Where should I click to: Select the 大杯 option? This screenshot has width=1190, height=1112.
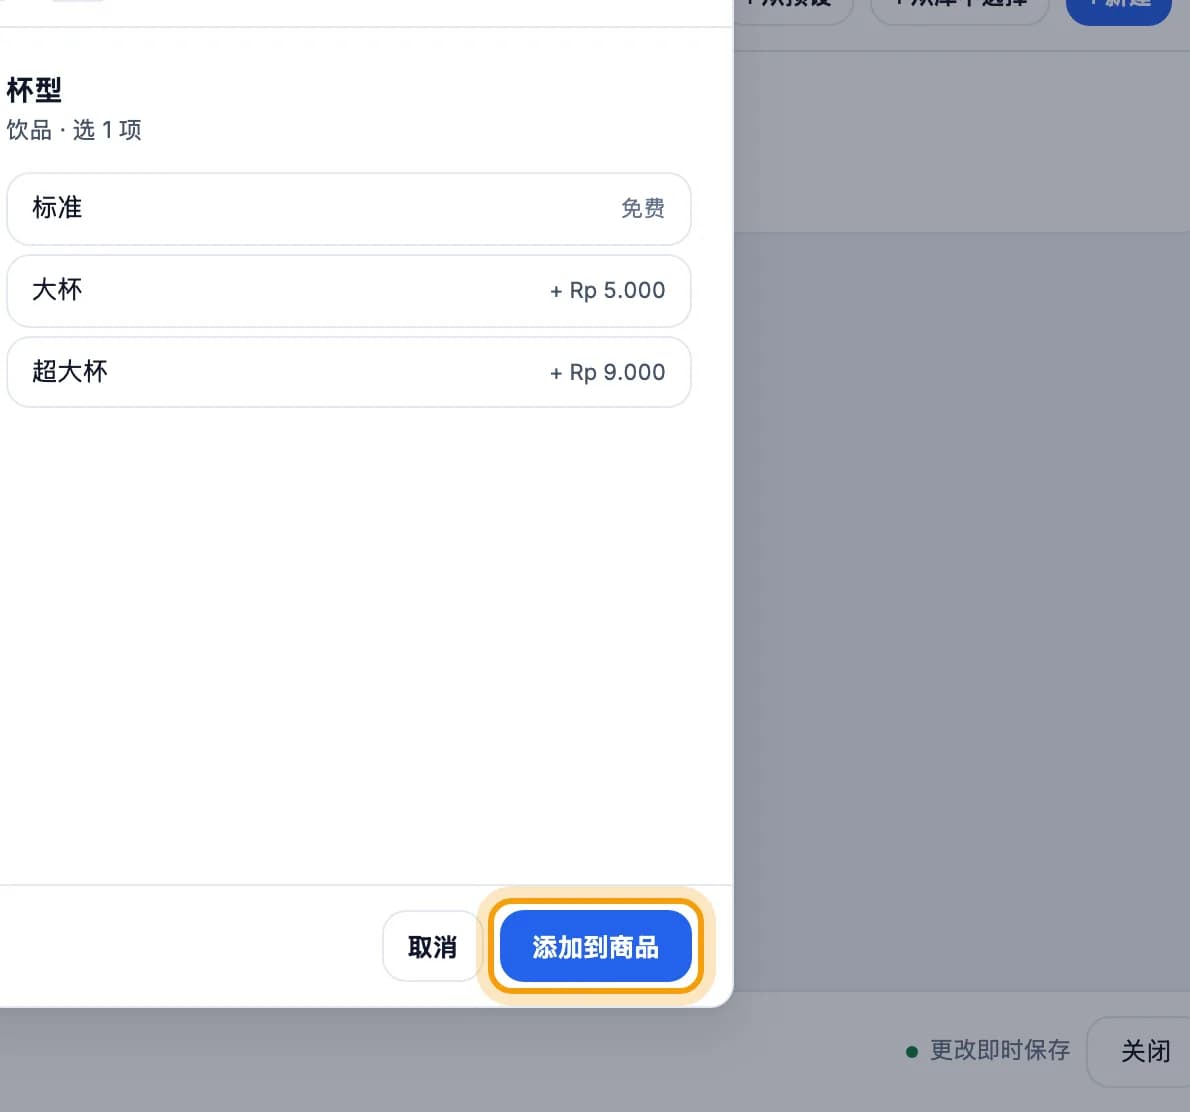click(348, 291)
